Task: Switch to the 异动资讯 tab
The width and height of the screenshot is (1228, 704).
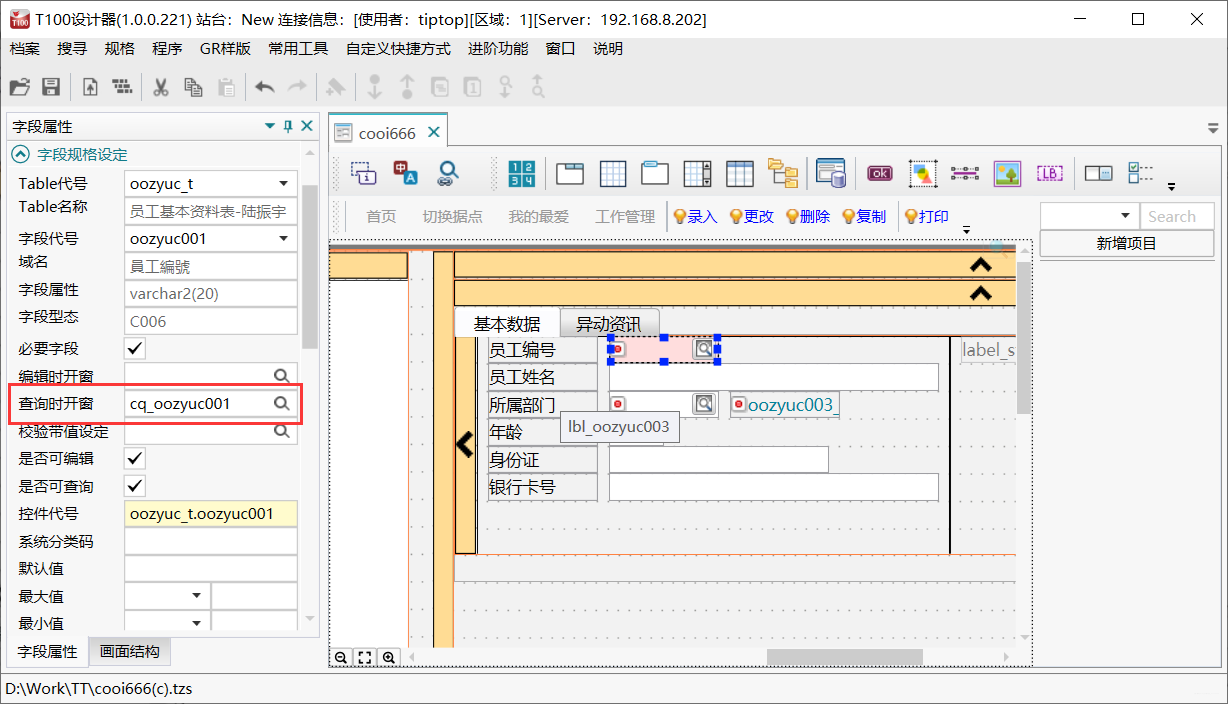Action: coord(608,324)
